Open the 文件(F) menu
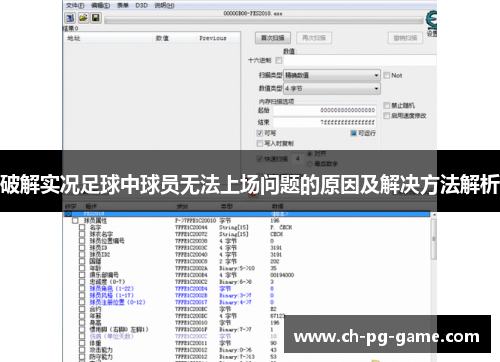The height and width of the screenshot is (362, 500). coord(75,5)
